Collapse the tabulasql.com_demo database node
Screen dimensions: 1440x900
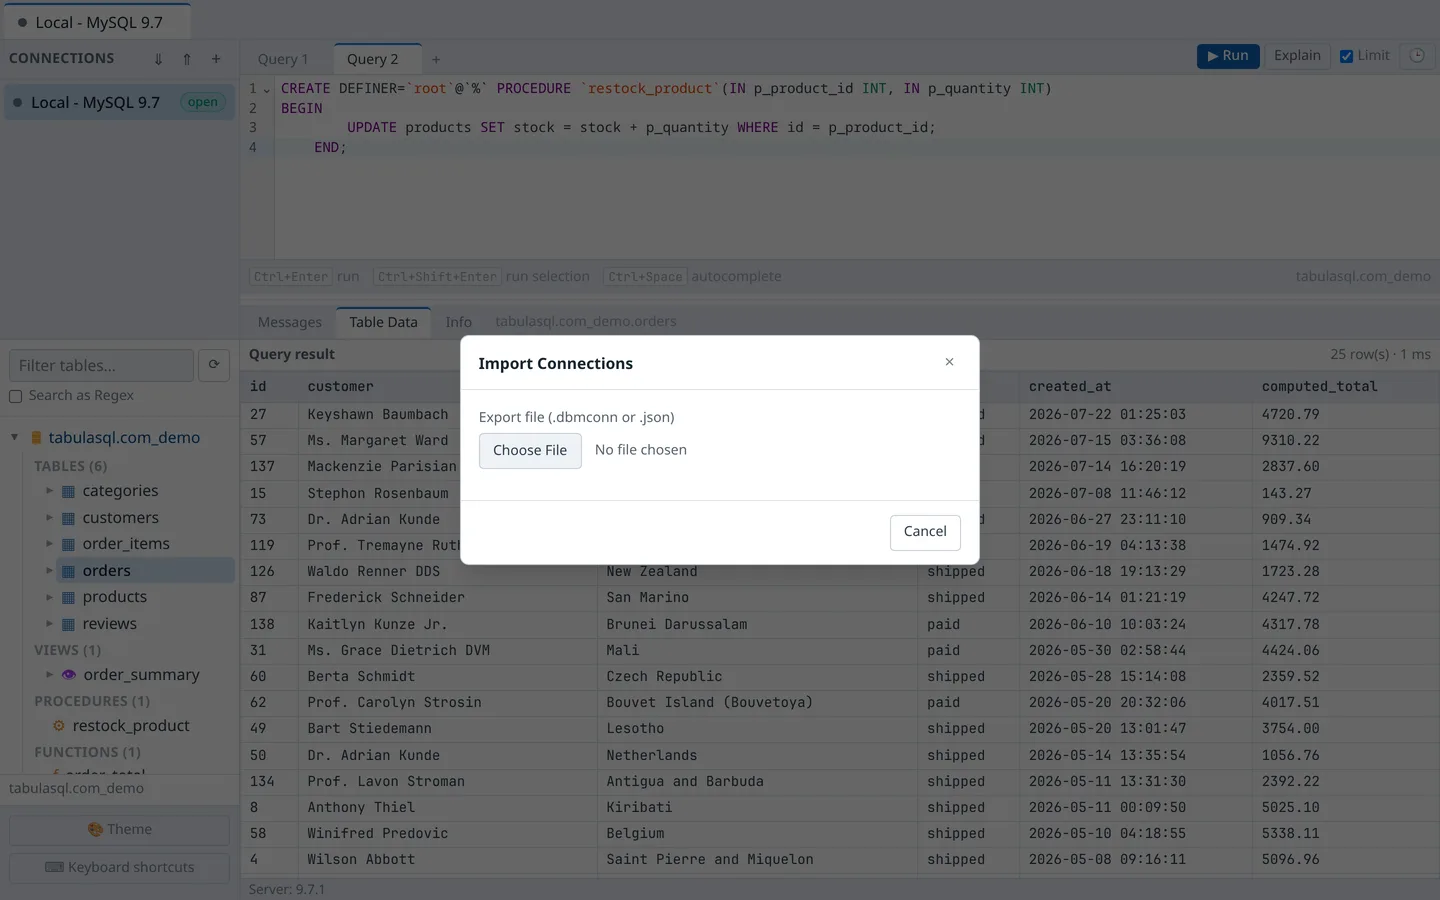coord(15,438)
